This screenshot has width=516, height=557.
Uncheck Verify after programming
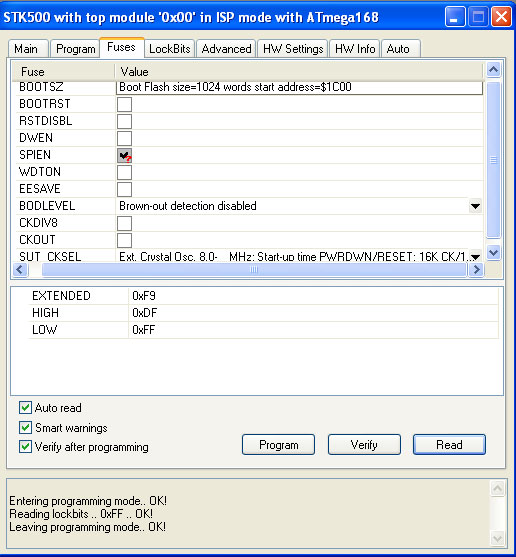tap(25, 447)
